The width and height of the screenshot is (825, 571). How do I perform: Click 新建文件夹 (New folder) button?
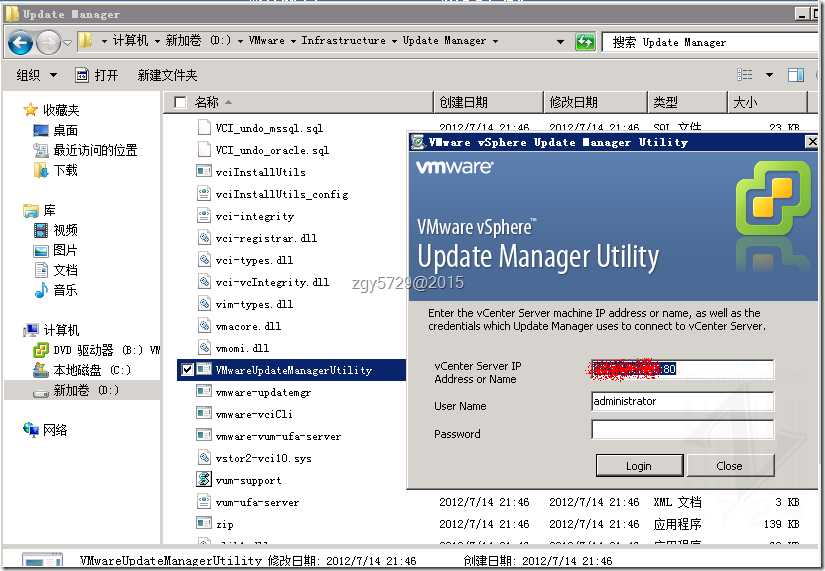coord(167,75)
